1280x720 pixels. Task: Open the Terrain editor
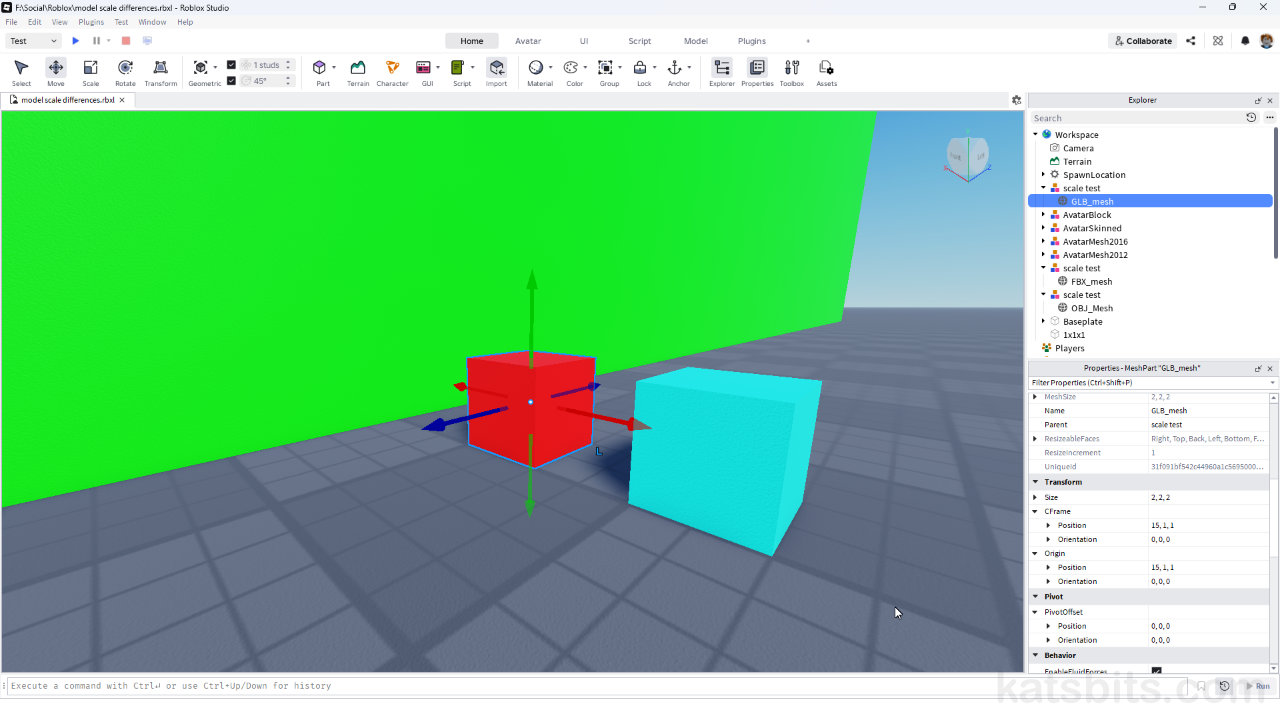pyautogui.click(x=358, y=72)
